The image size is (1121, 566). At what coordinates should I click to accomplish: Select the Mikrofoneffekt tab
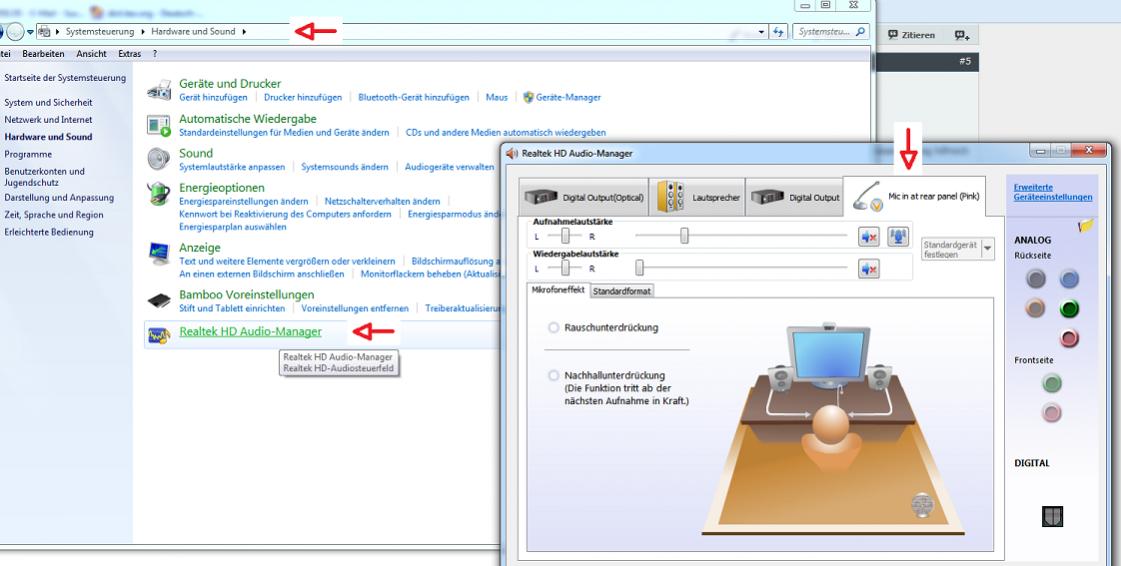[x=558, y=290]
